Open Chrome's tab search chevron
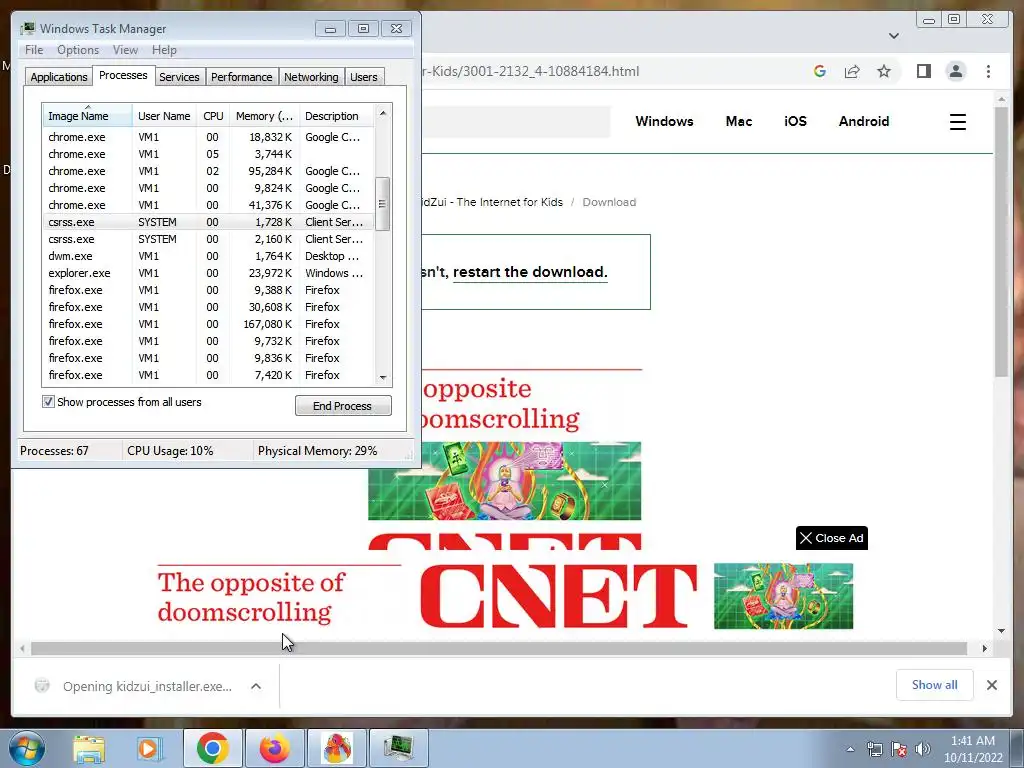Image resolution: width=1024 pixels, height=768 pixels. click(893, 35)
